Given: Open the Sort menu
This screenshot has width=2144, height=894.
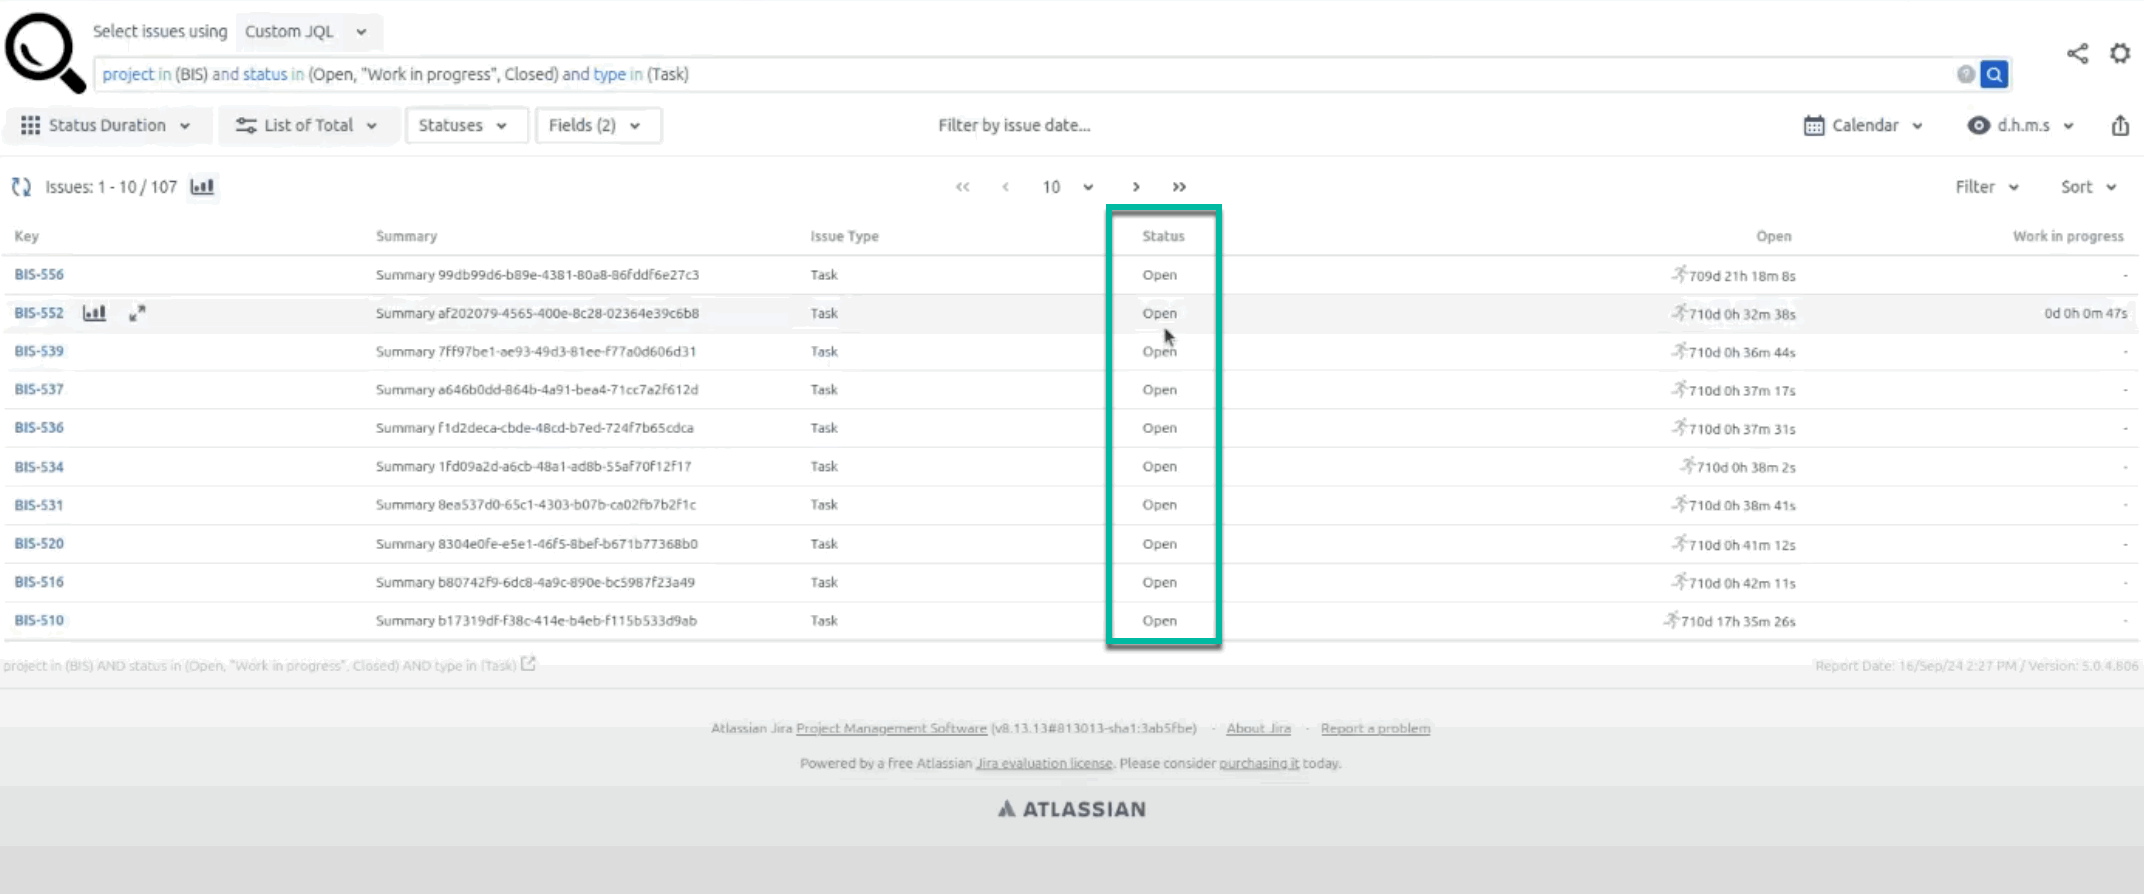Looking at the screenshot, I should [x=2088, y=187].
